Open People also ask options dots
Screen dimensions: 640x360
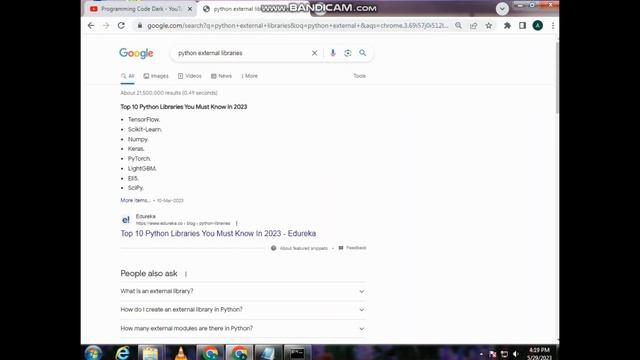[x=186, y=274]
